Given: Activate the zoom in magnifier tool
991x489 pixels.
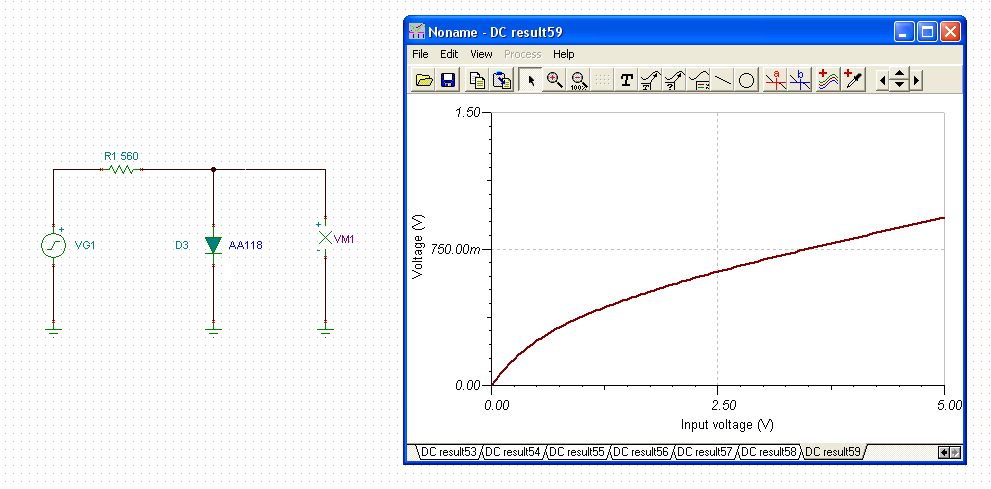Looking at the screenshot, I should (x=555, y=80).
